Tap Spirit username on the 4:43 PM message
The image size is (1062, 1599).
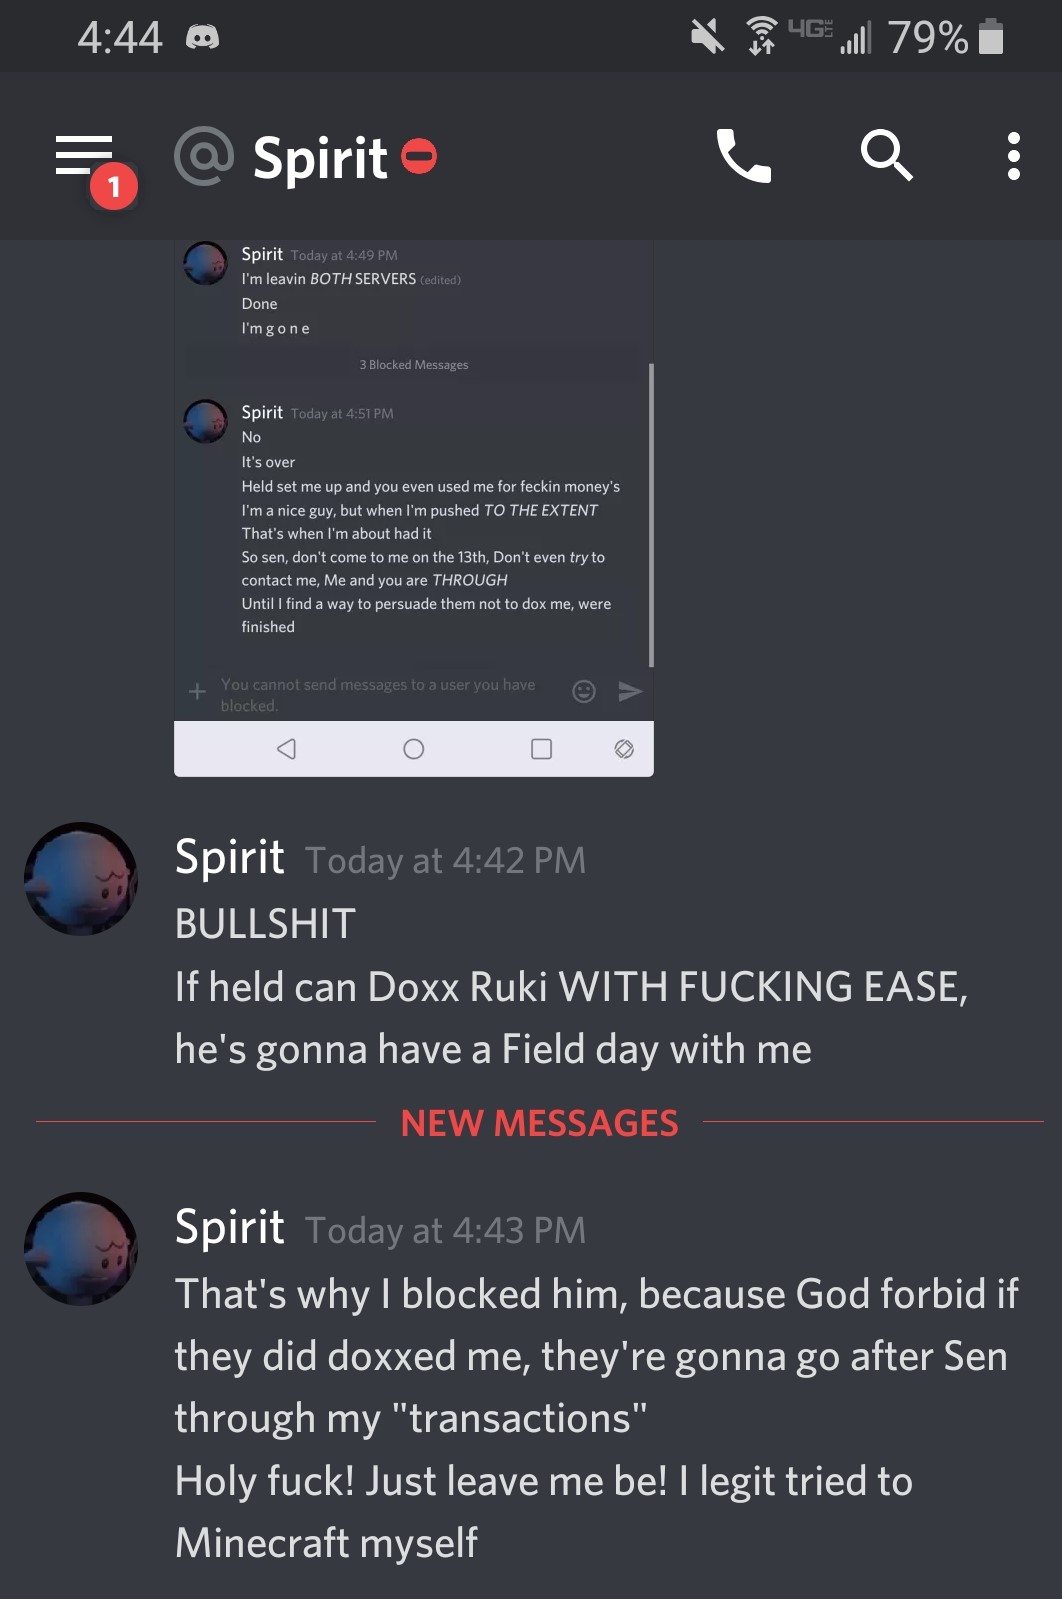click(x=230, y=1228)
